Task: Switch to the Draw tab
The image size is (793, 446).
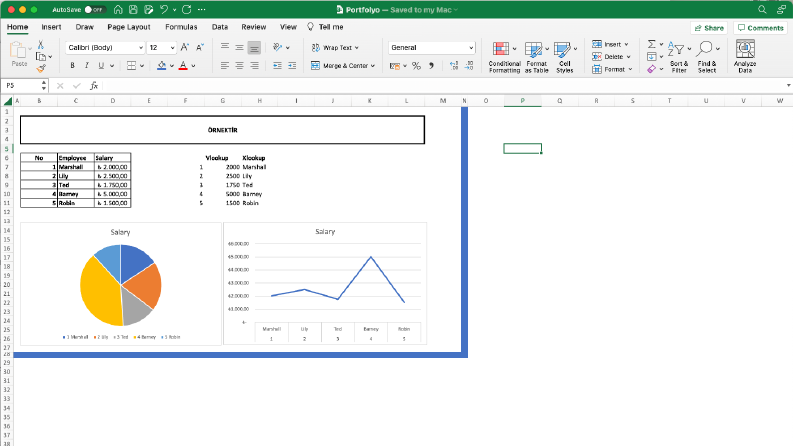Action: [84, 27]
